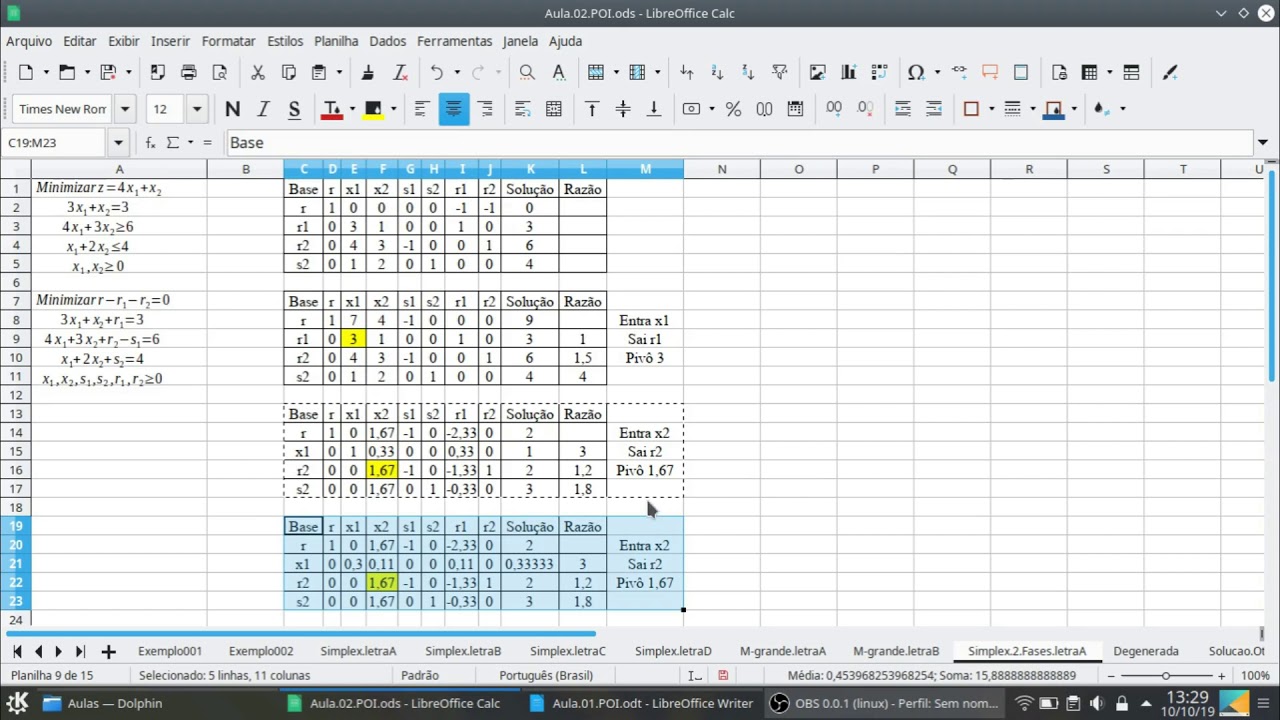Paste from clipboard icon
The height and width of the screenshot is (720, 1280).
tap(319, 72)
